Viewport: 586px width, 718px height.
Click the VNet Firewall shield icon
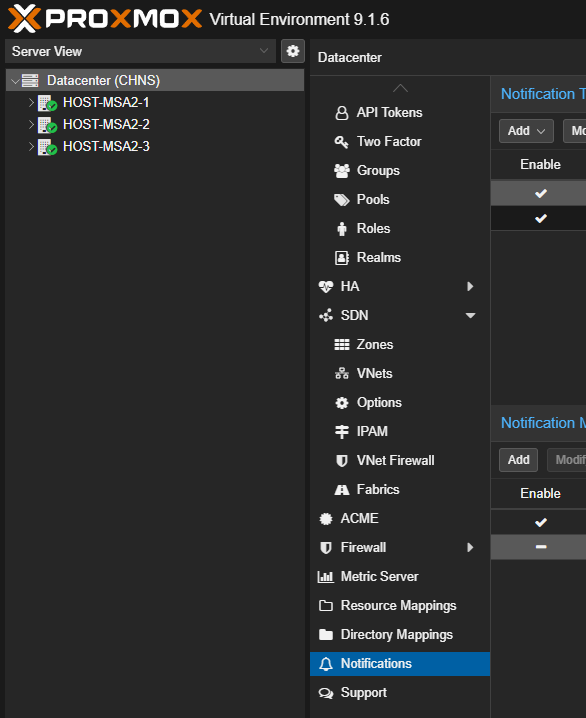342,461
